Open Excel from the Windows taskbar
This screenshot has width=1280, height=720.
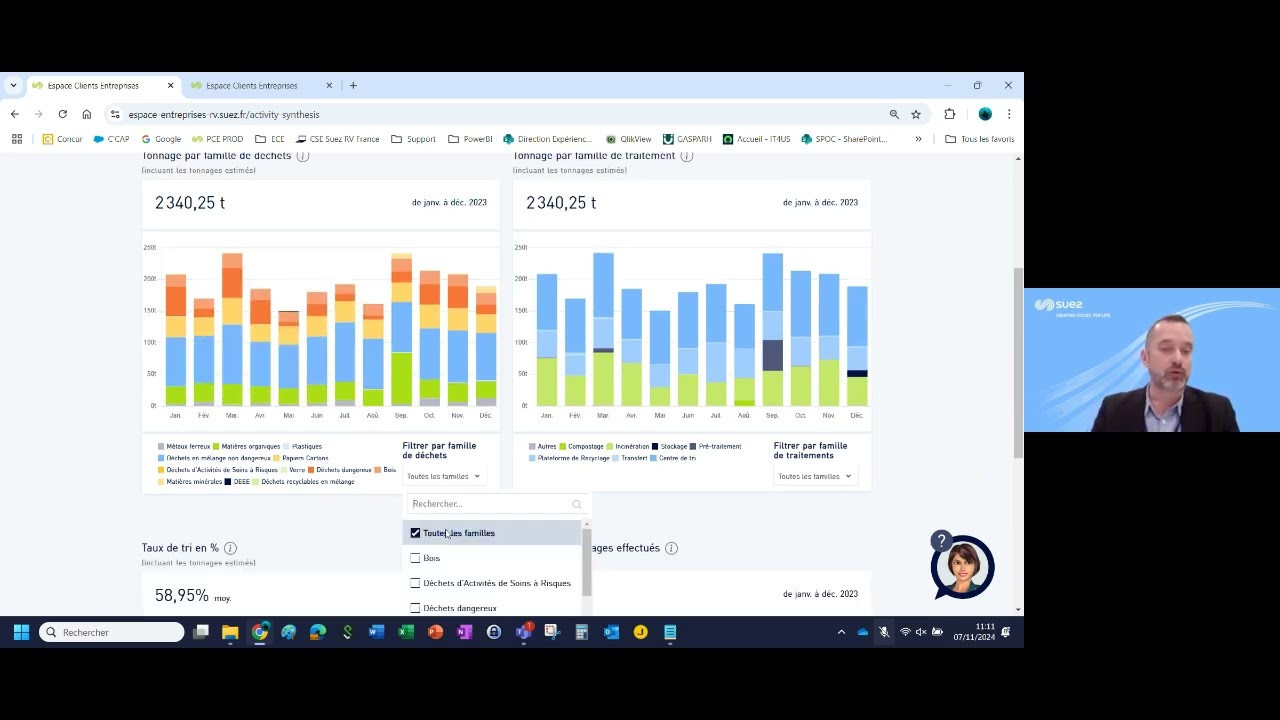point(406,632)
